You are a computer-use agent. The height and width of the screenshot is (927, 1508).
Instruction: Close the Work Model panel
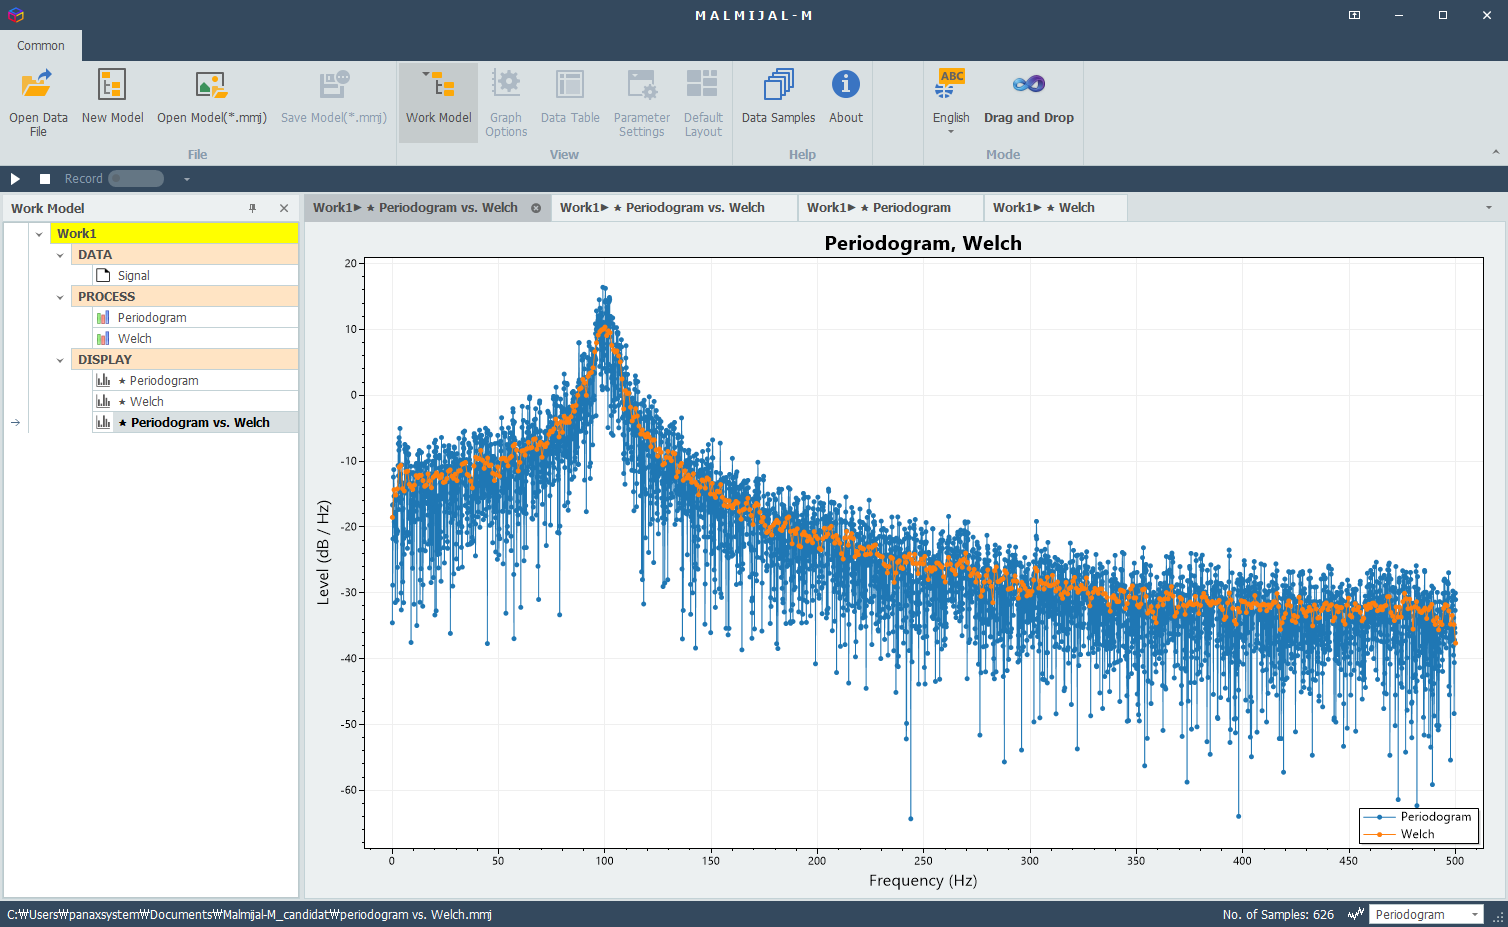click(x=284, y=208)
